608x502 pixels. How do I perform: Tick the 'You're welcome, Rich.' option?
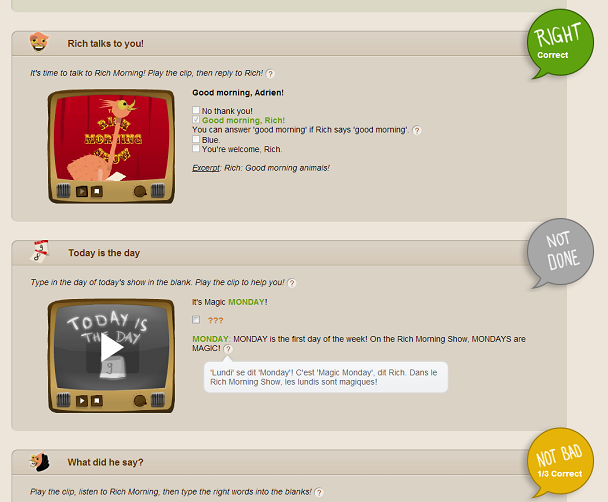pyautogui.click(x=196, y=148)
